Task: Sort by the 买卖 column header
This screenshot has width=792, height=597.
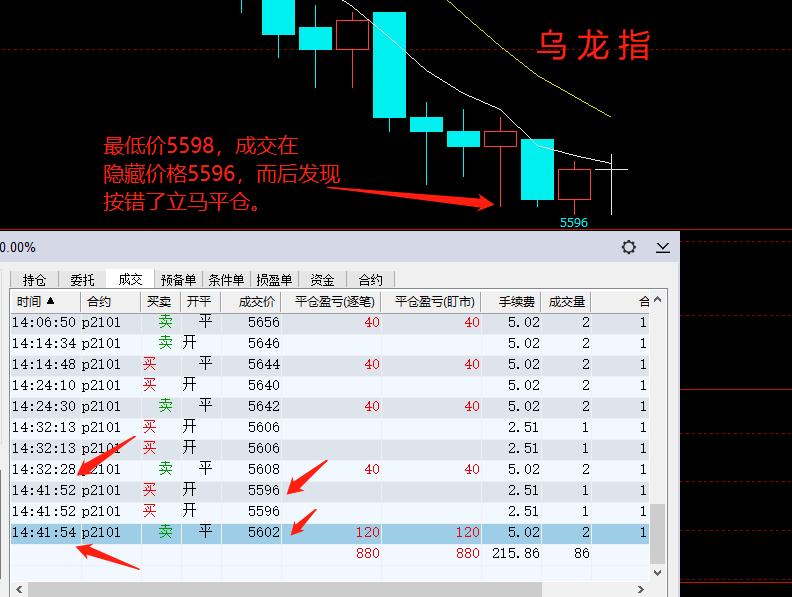Action: 161,302
